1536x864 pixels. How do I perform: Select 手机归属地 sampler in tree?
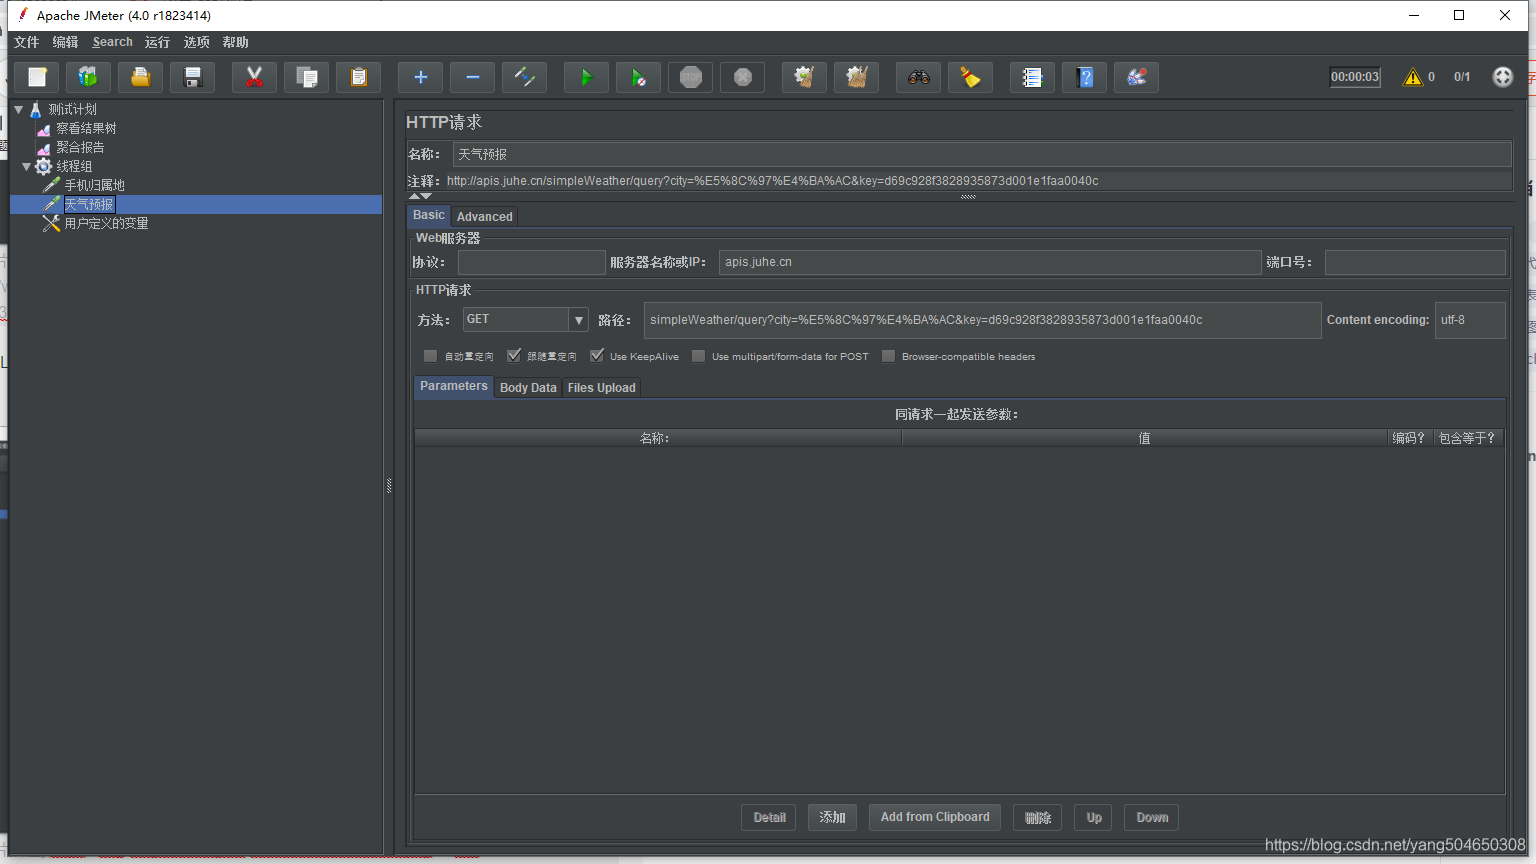[94, 185]
